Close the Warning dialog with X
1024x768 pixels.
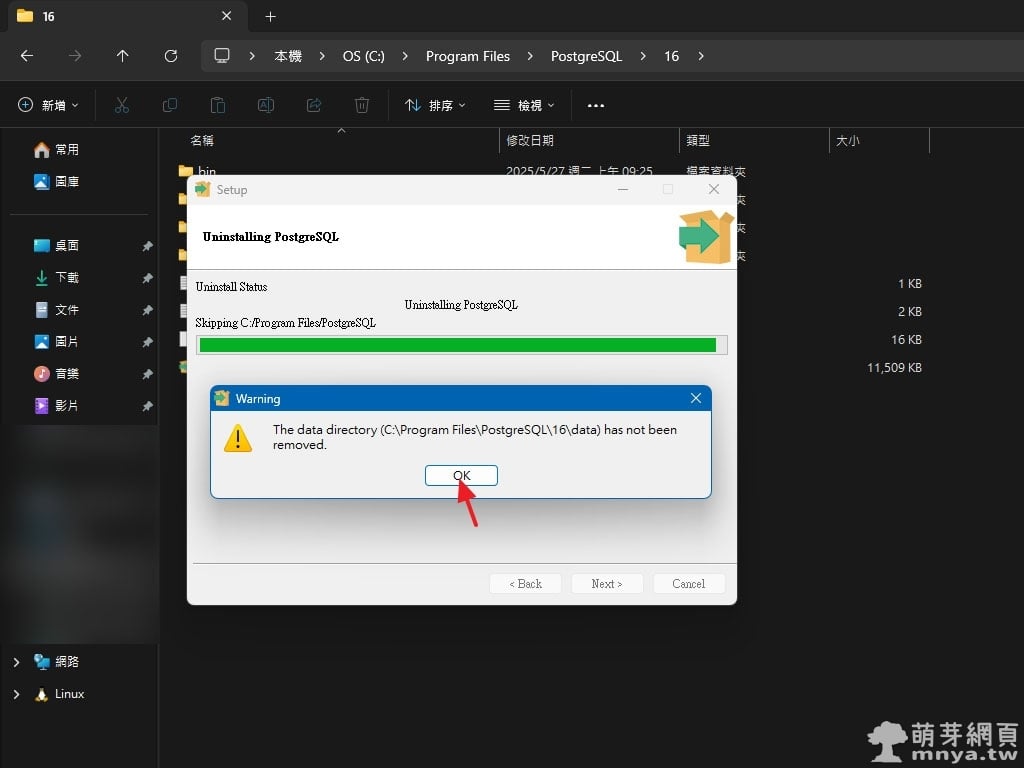(x=696, y=398)
